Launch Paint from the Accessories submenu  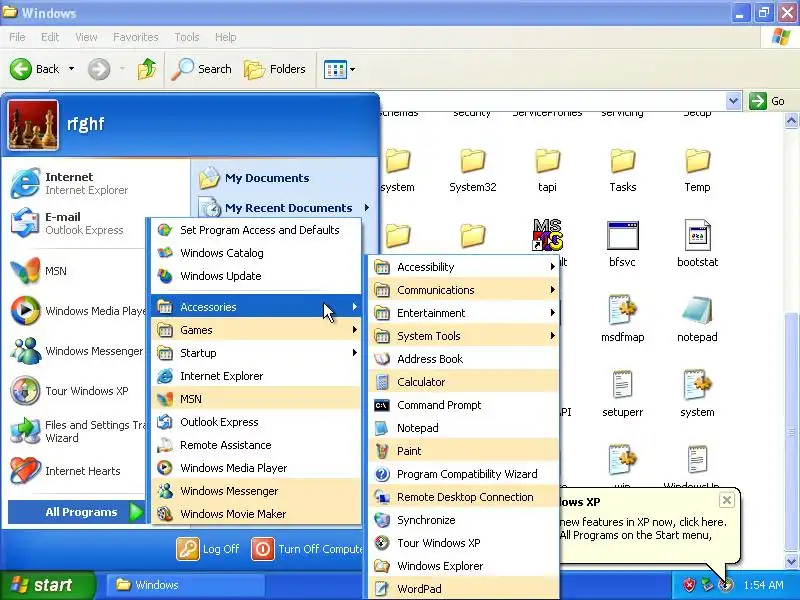[x=463, y=451]
